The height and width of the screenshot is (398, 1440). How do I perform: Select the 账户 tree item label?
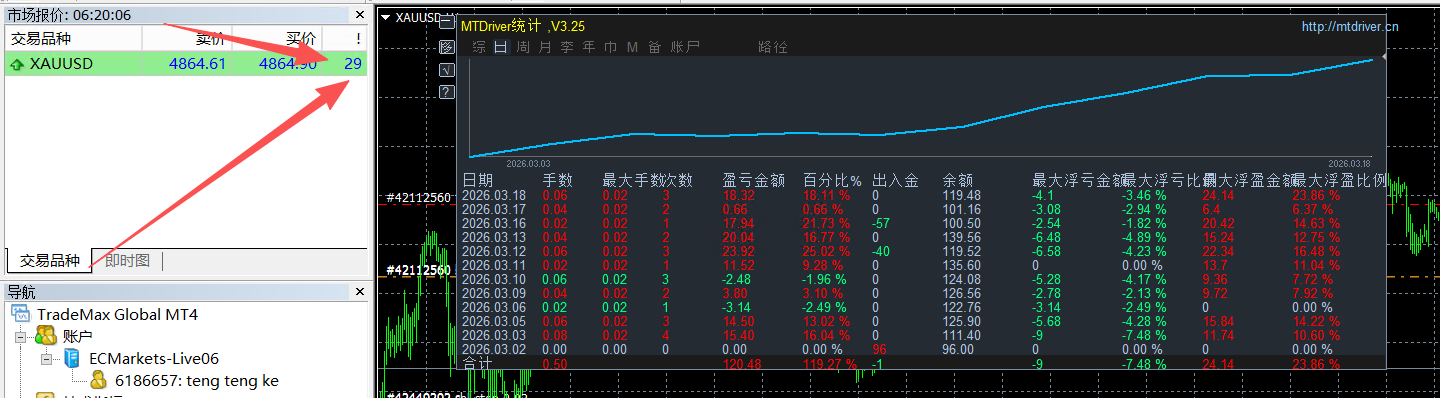[x=77, y=337]
